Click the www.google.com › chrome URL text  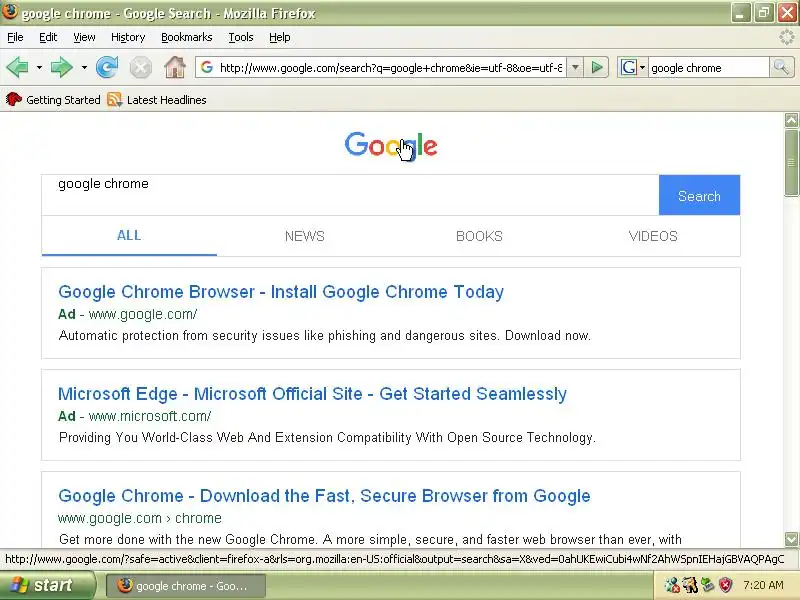pos(140,518)
